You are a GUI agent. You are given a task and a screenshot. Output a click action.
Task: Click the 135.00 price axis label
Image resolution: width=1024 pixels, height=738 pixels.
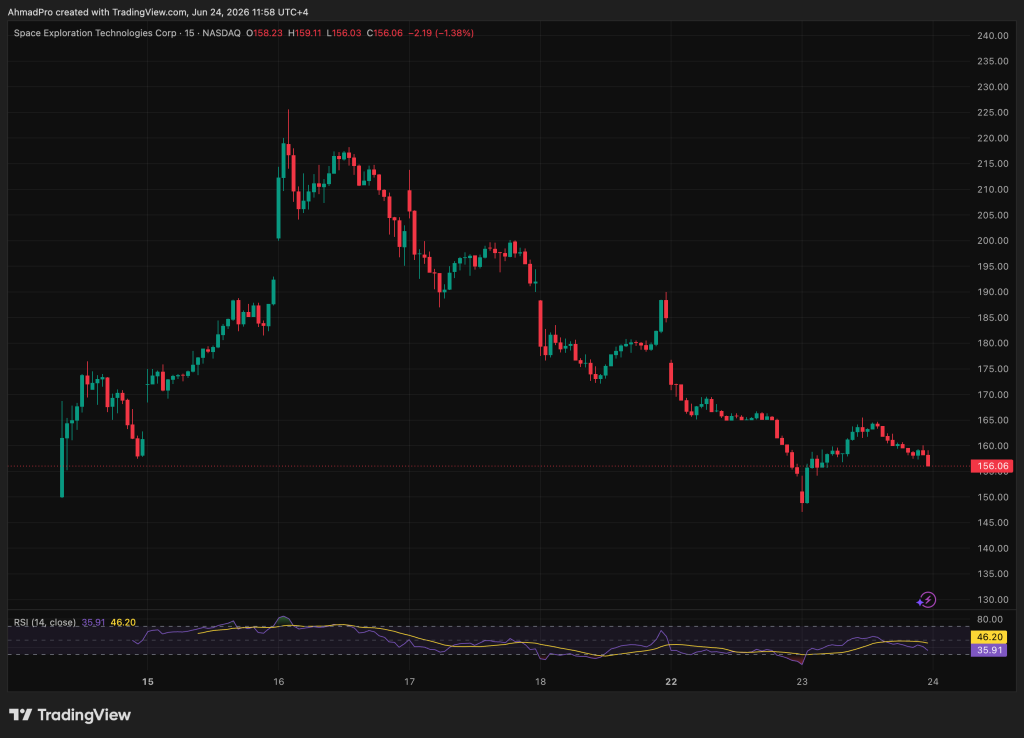coord(993,574)
